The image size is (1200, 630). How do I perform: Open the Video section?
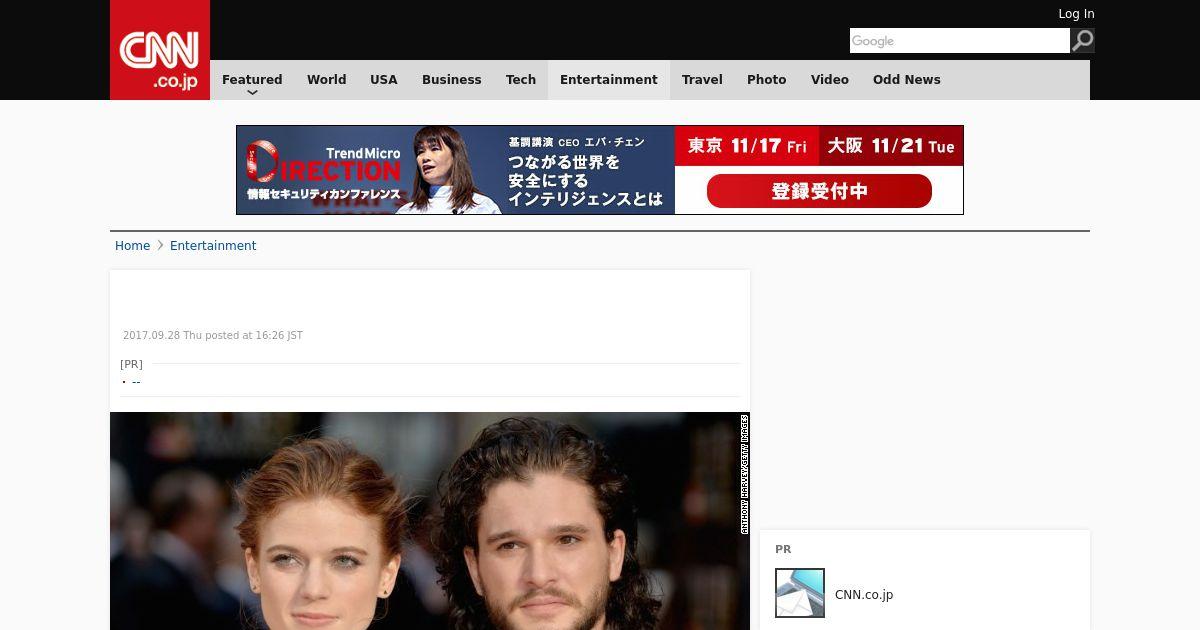pyautogui.click(x=830, y=80)
